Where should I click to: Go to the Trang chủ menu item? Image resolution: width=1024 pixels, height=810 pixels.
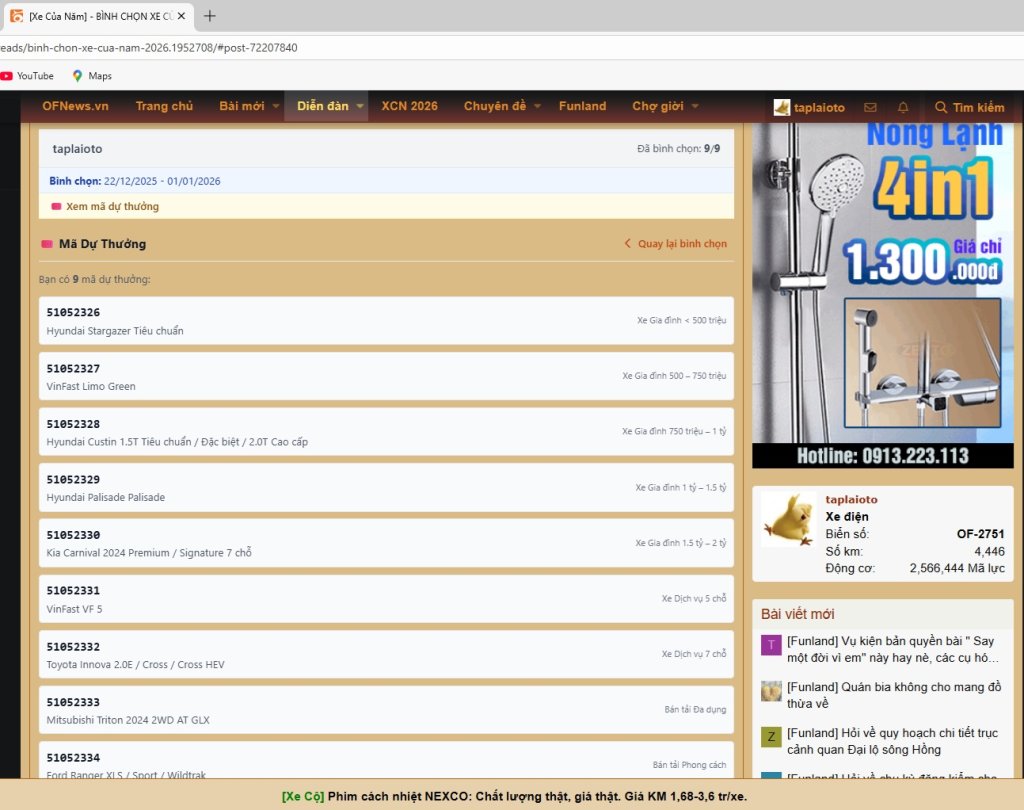[x=164, y=106]
